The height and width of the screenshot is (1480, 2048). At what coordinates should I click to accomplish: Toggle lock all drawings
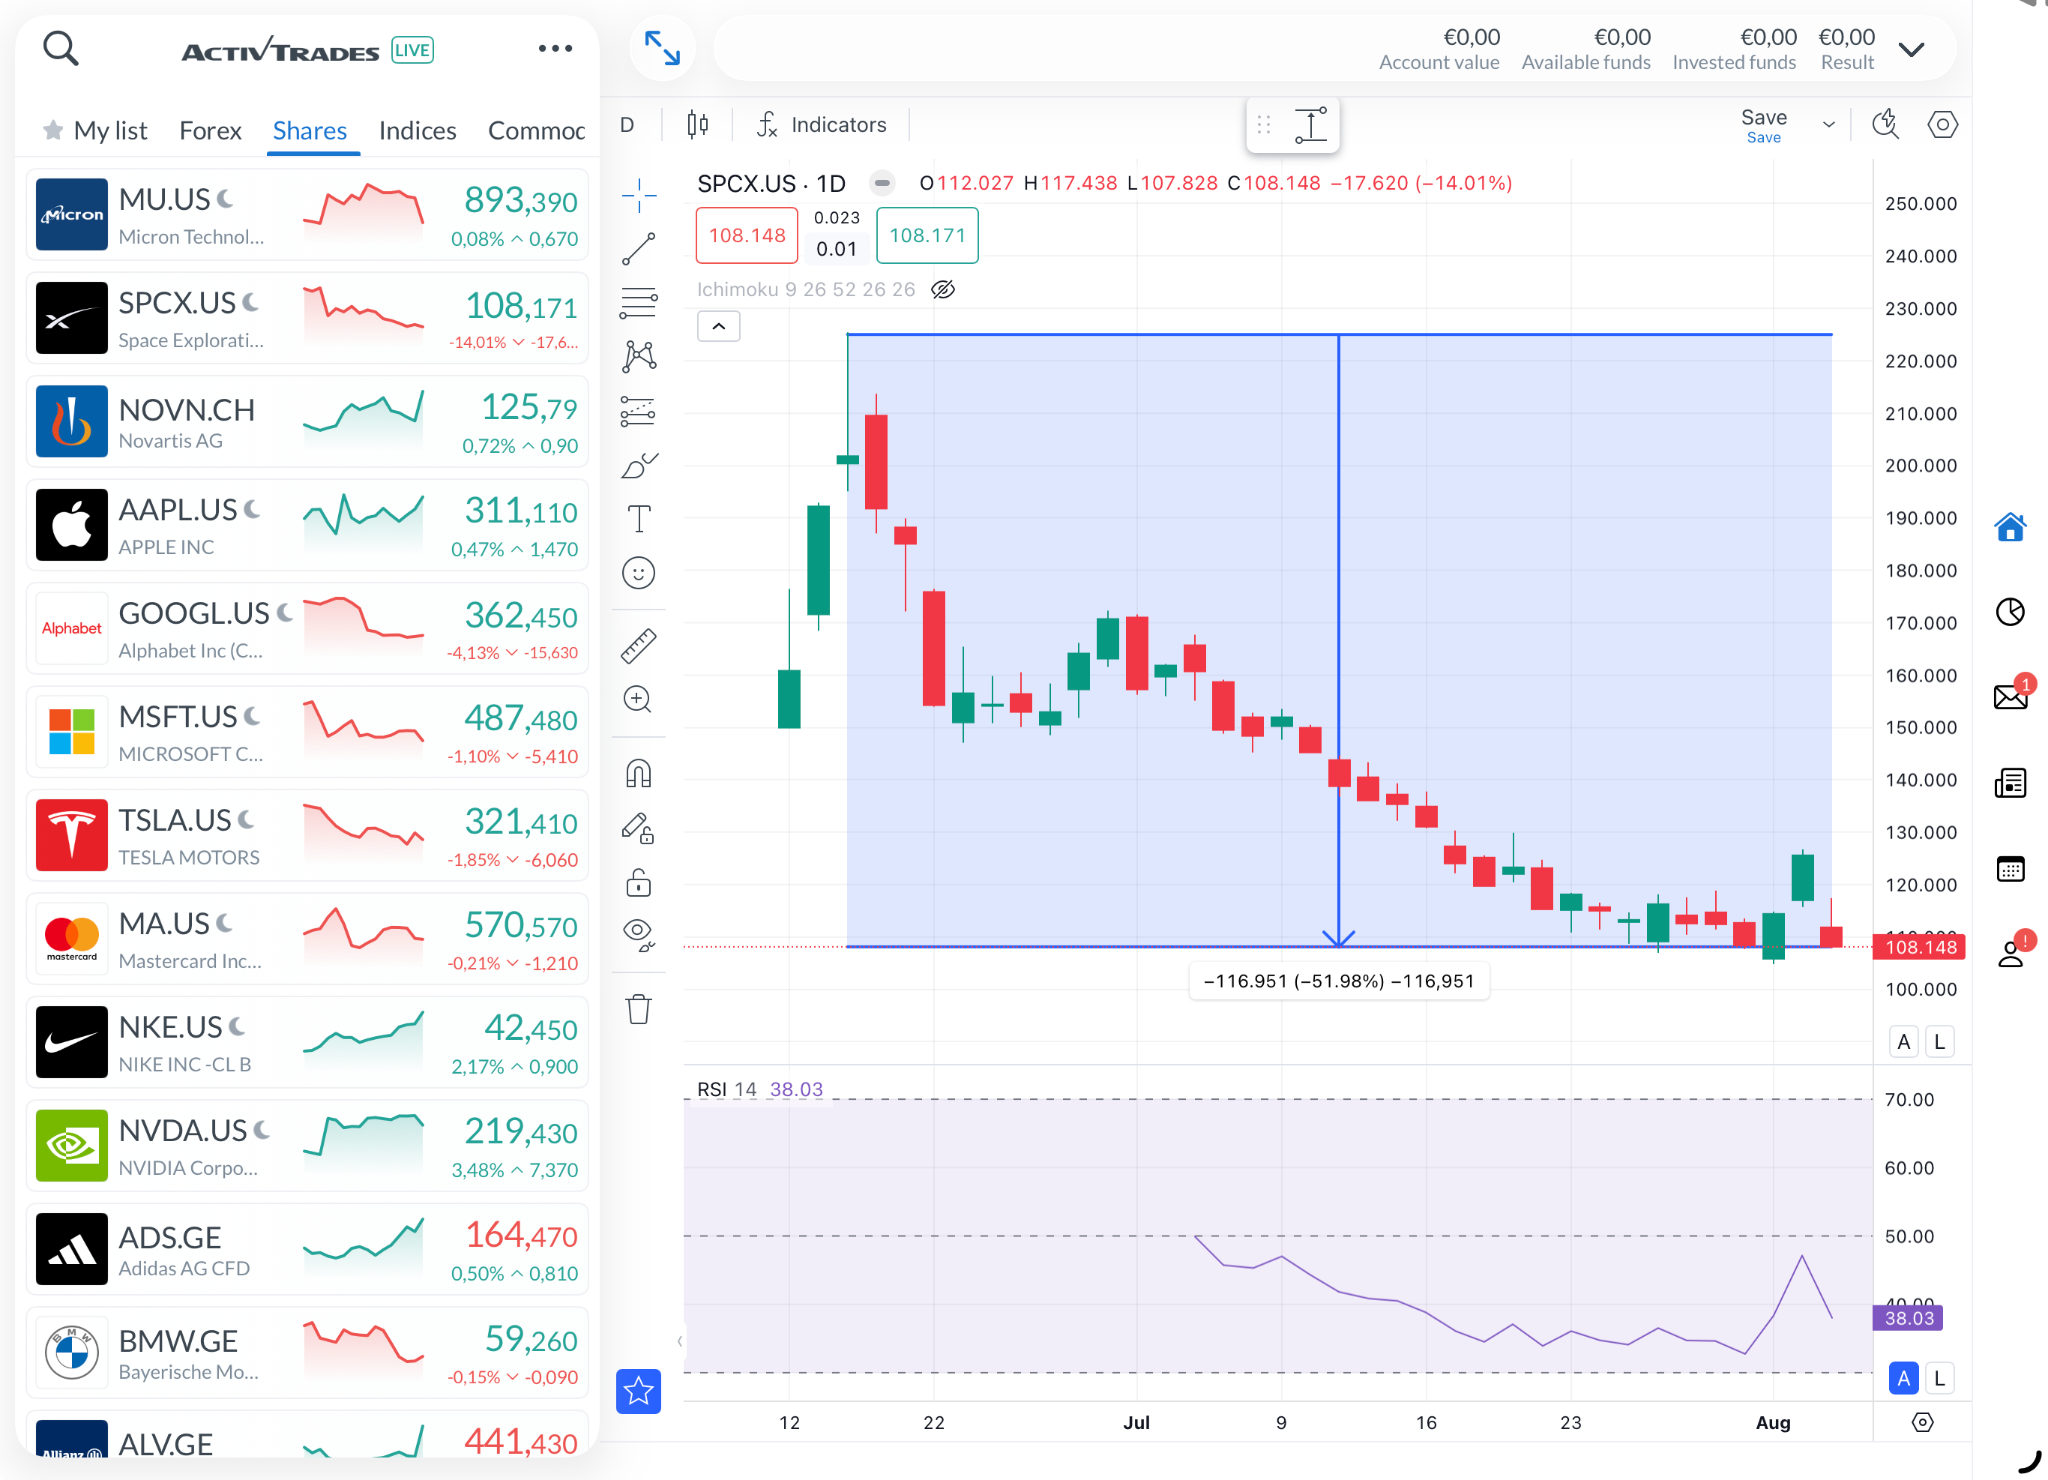tap(639, 882)
